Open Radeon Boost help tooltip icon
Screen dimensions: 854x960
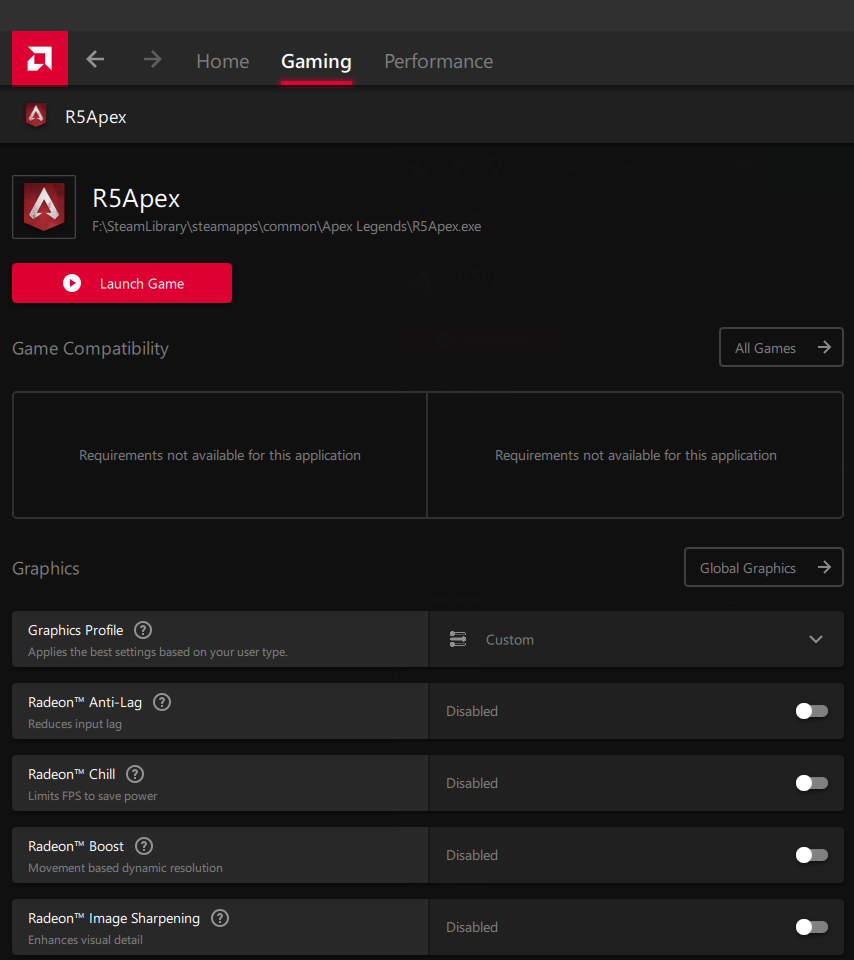[144, 846]
